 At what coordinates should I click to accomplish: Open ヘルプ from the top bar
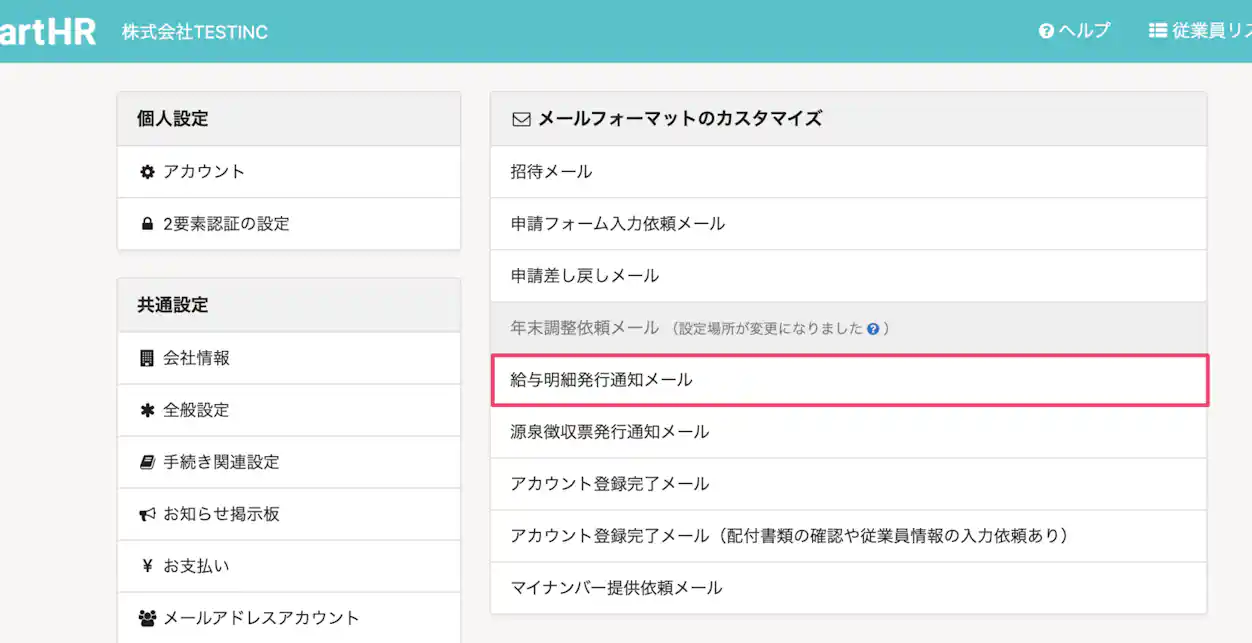pos(1074,31)
